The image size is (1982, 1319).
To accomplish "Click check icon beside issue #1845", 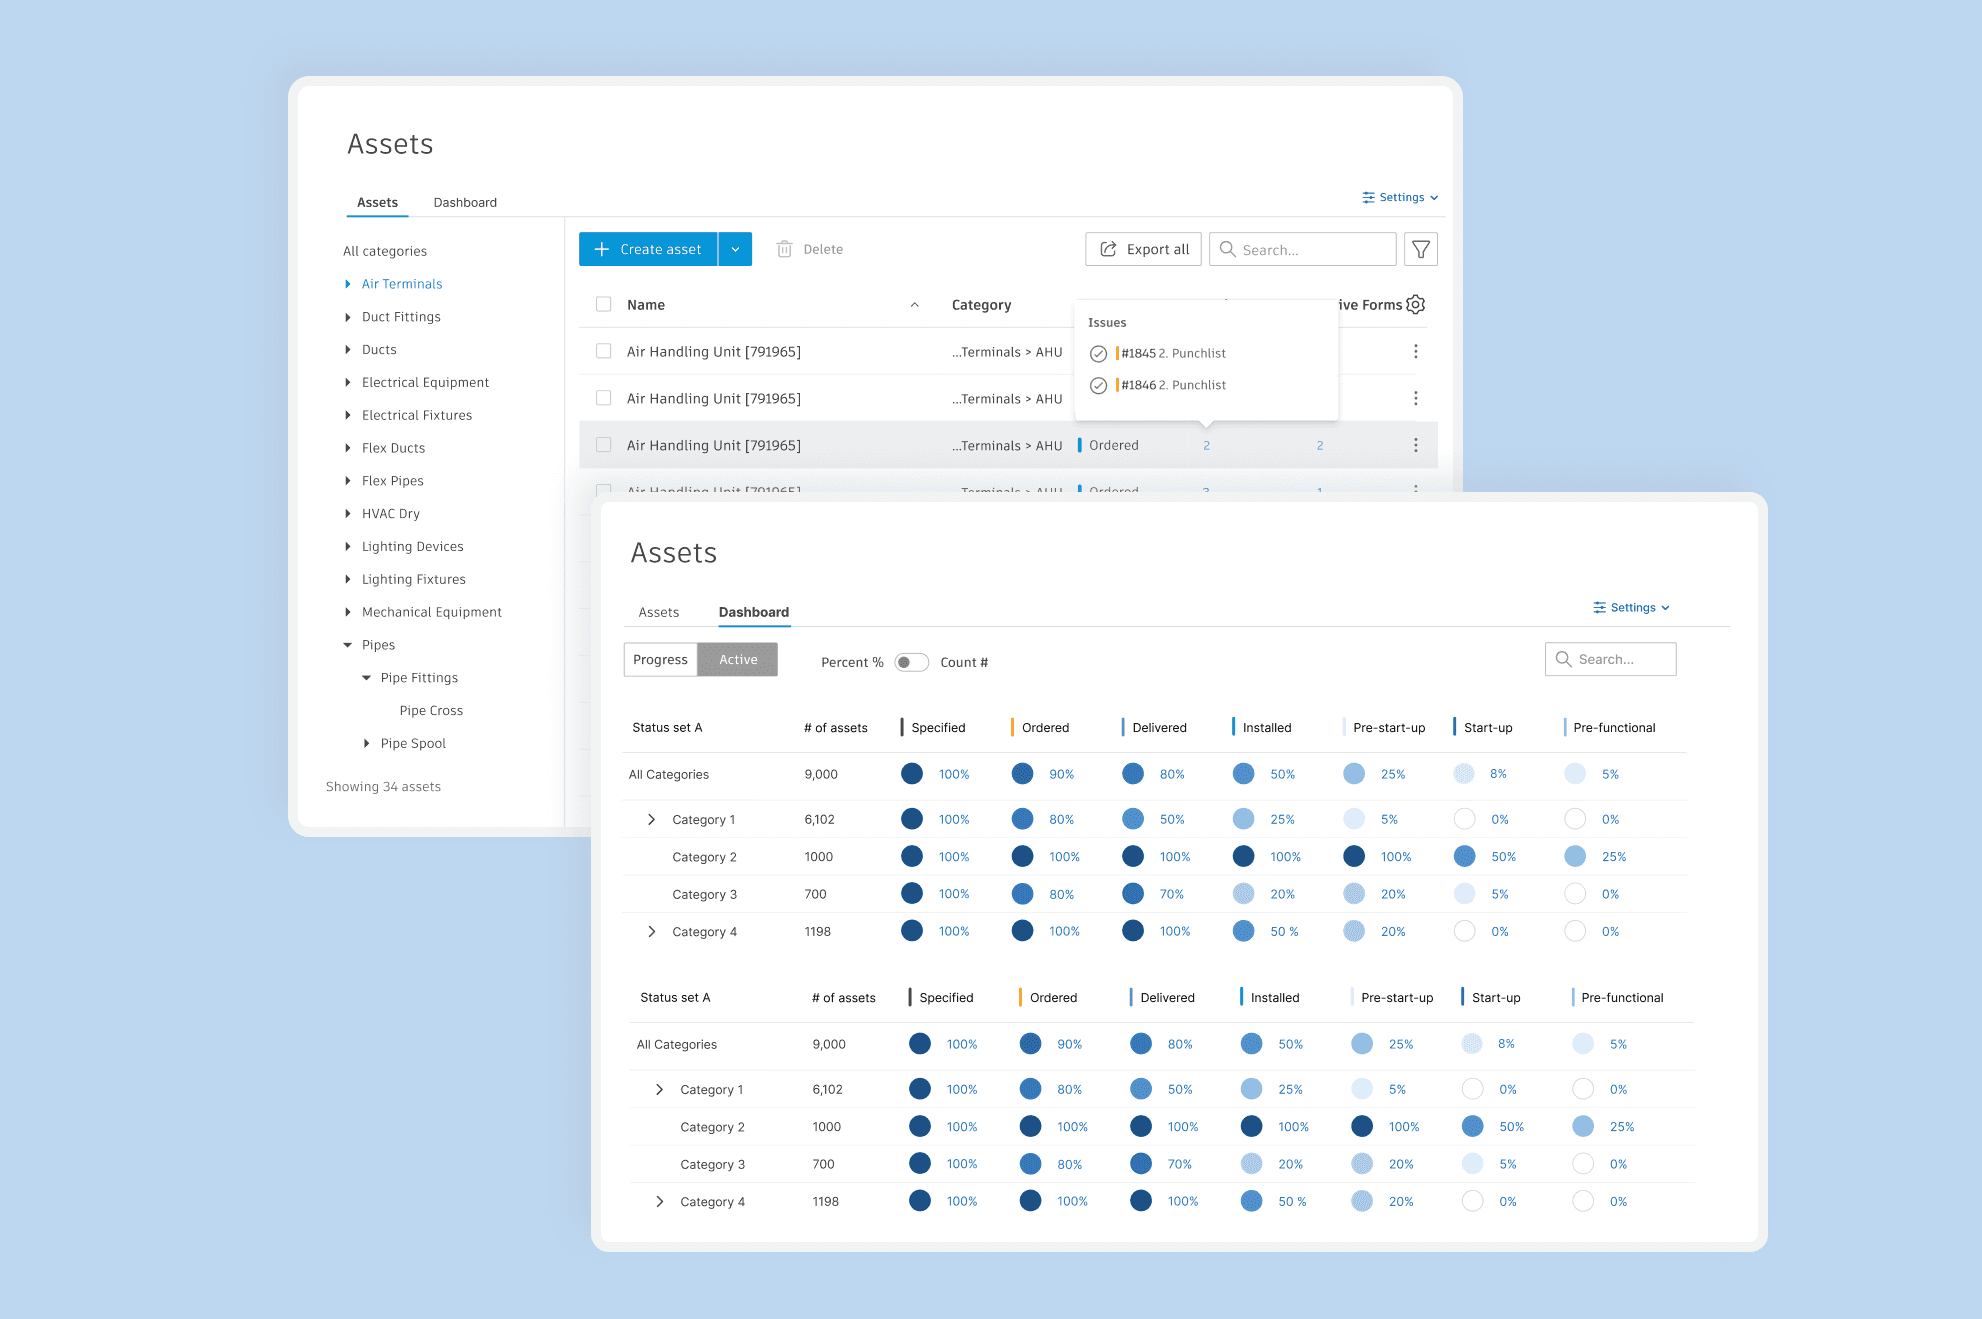I will (1098, 353).
